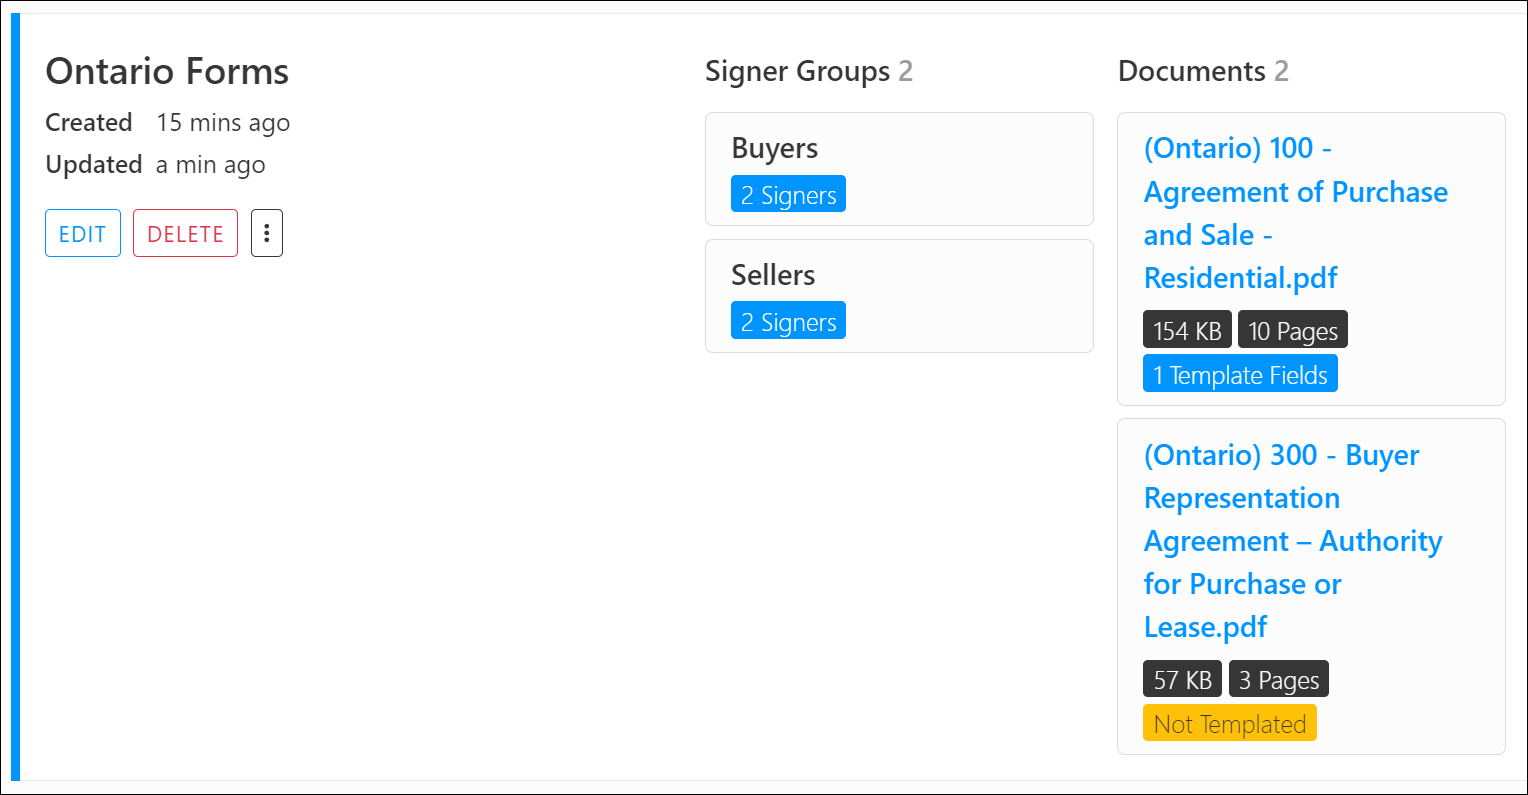Viewport: 1528px width, 795px height.
Task: Select the Buyers signer group card
Action: pos(898,169)
